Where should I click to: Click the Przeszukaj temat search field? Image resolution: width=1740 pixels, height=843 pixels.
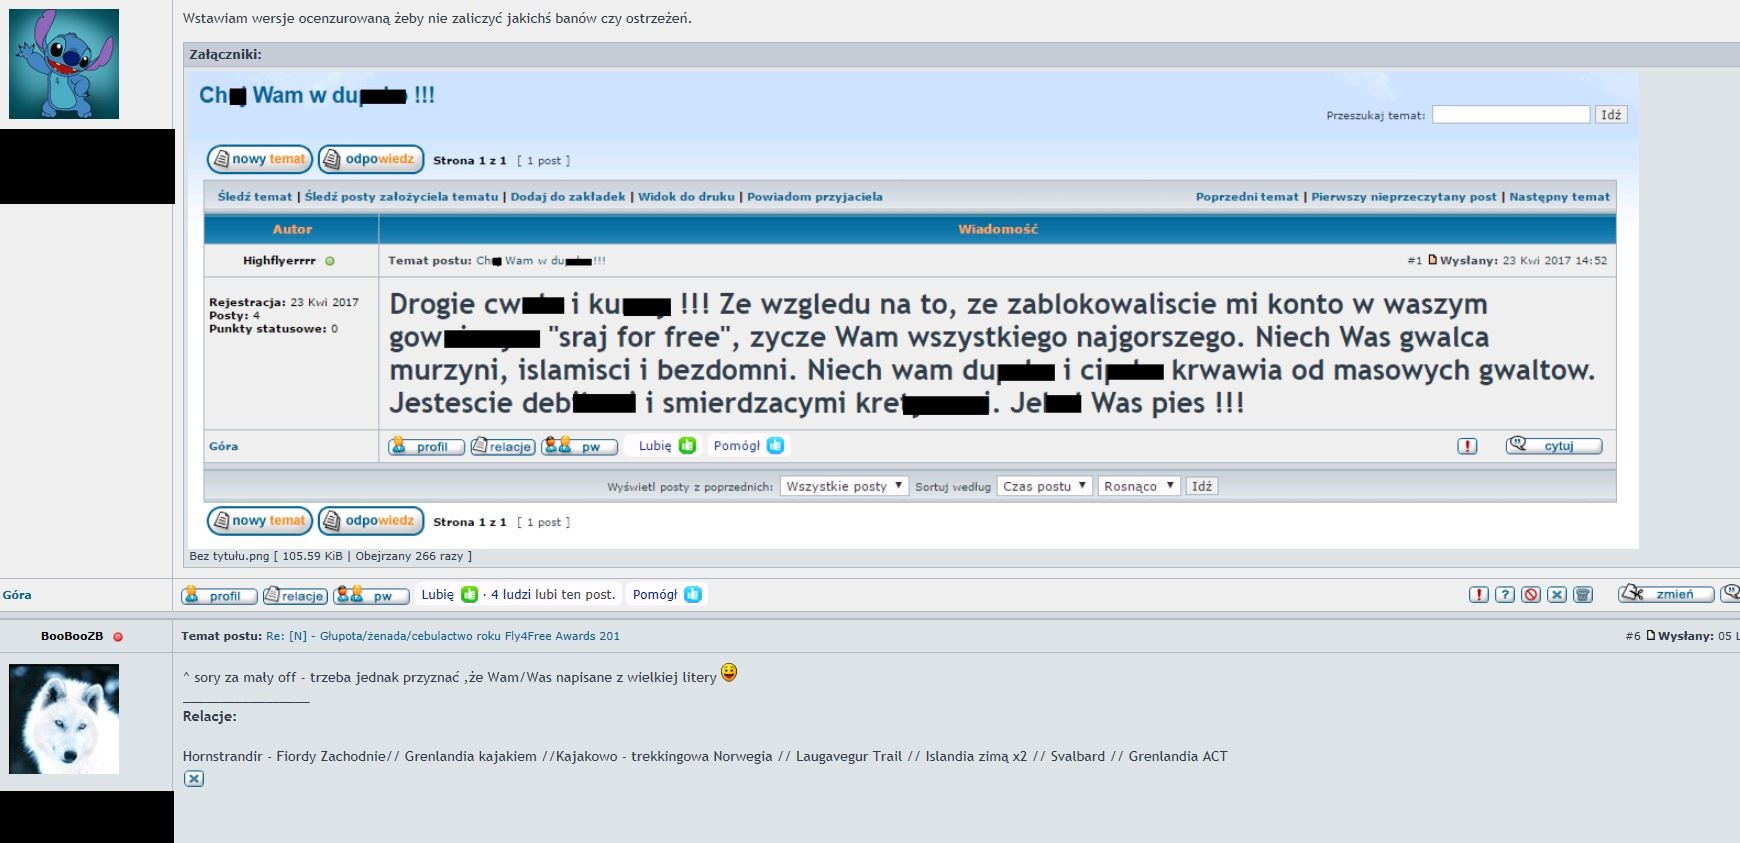tap(1511, 115)
